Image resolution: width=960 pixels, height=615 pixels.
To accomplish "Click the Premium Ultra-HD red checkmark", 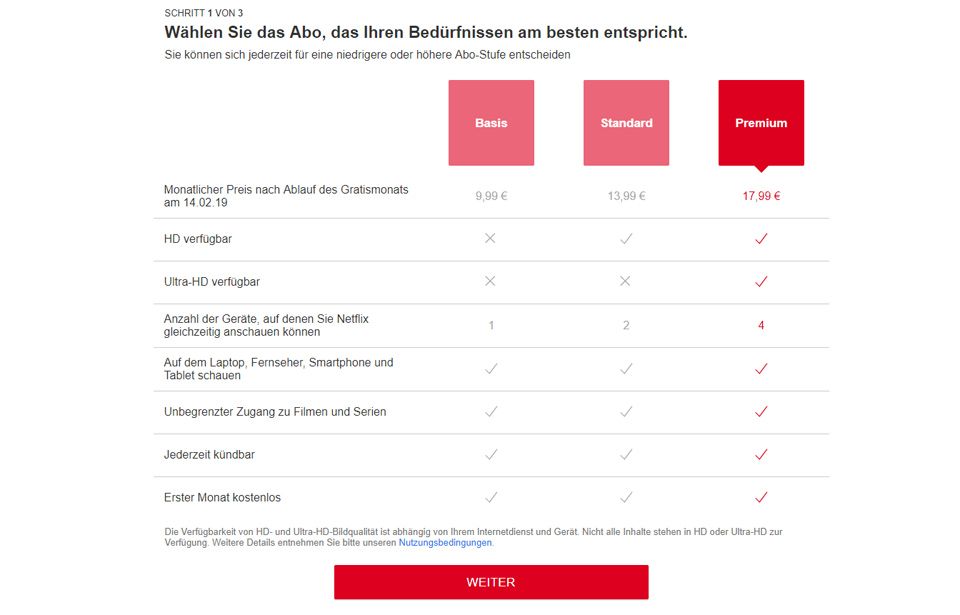I will pos(761,282).
